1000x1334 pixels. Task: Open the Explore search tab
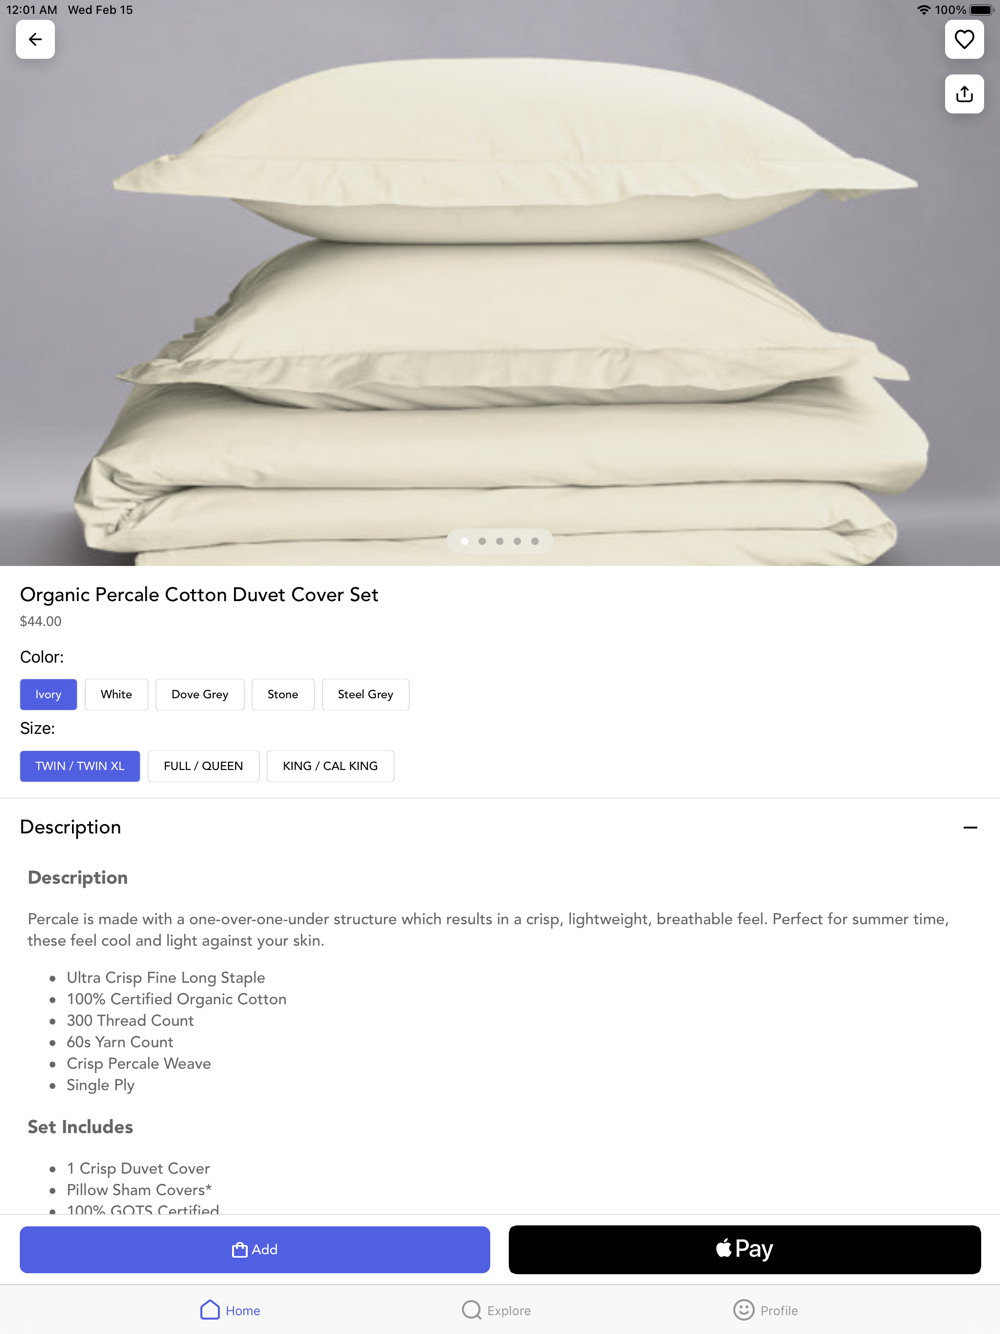(496, 1310)
